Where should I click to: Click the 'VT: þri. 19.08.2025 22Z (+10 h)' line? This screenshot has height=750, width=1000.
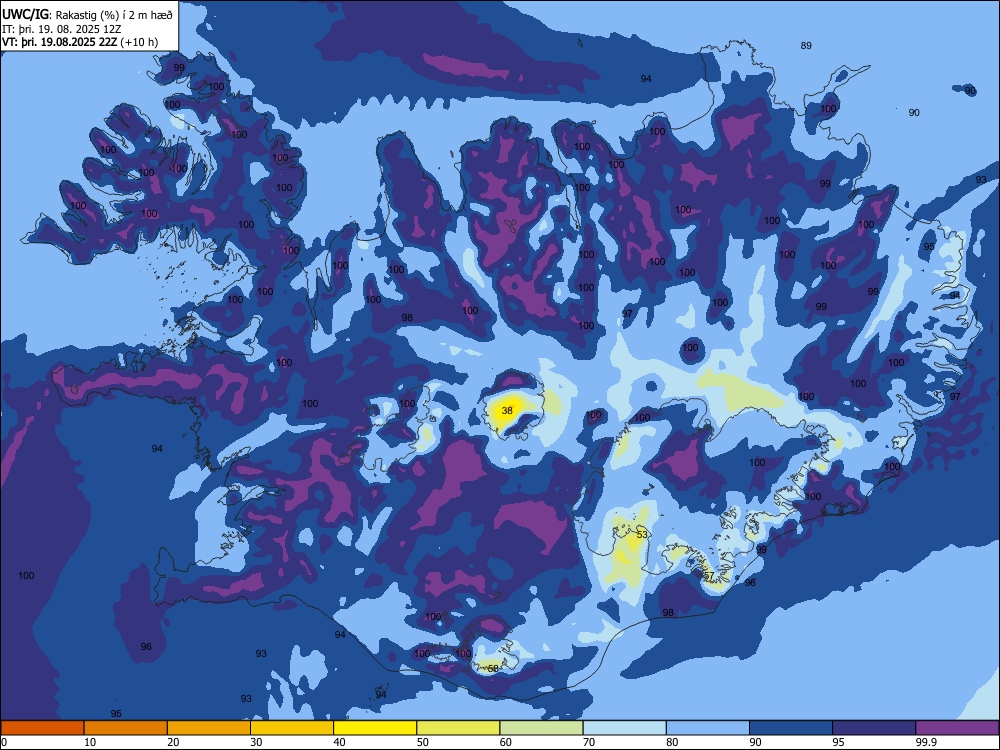(x=80, y=42)
